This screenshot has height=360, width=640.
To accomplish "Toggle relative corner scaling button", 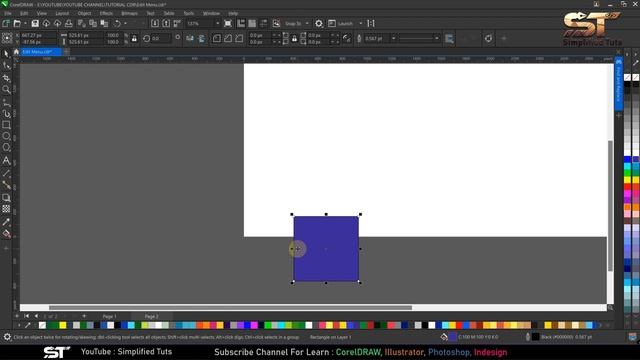I will 347,38.
